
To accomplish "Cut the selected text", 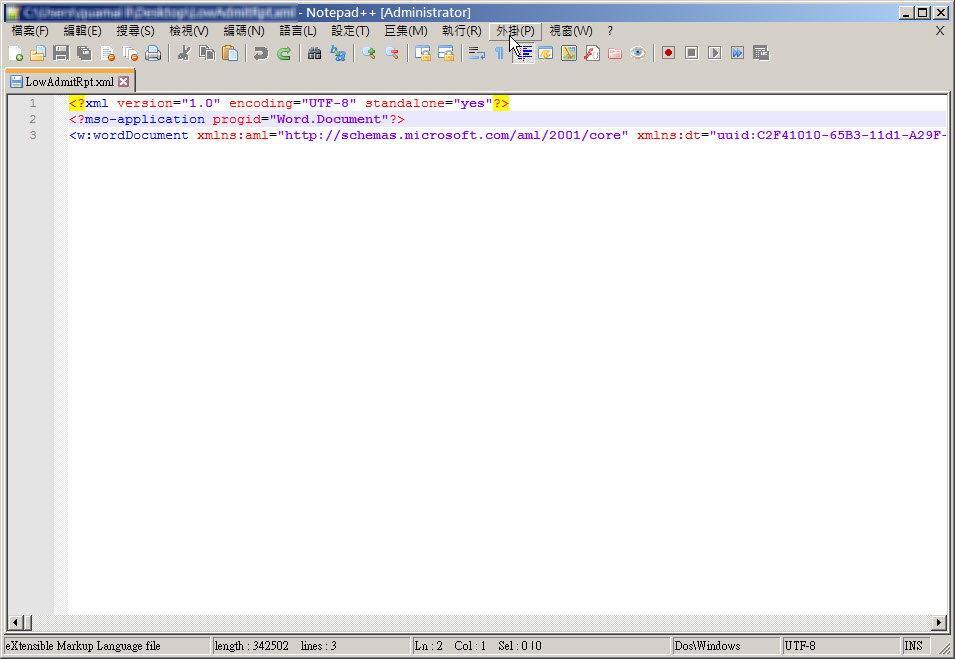I will (x=184, y=53).
